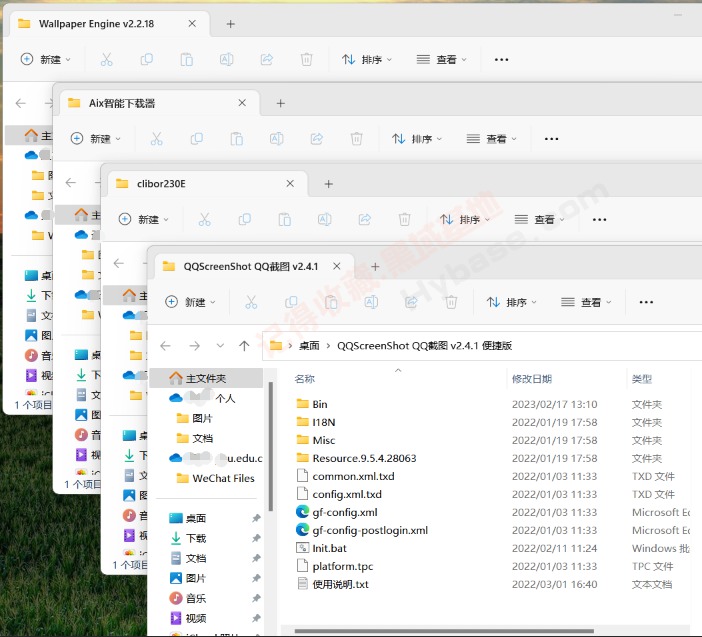
Task: Click Paste icon in QQScreenShot window toolbar
Action: click(x=331, y=303)
